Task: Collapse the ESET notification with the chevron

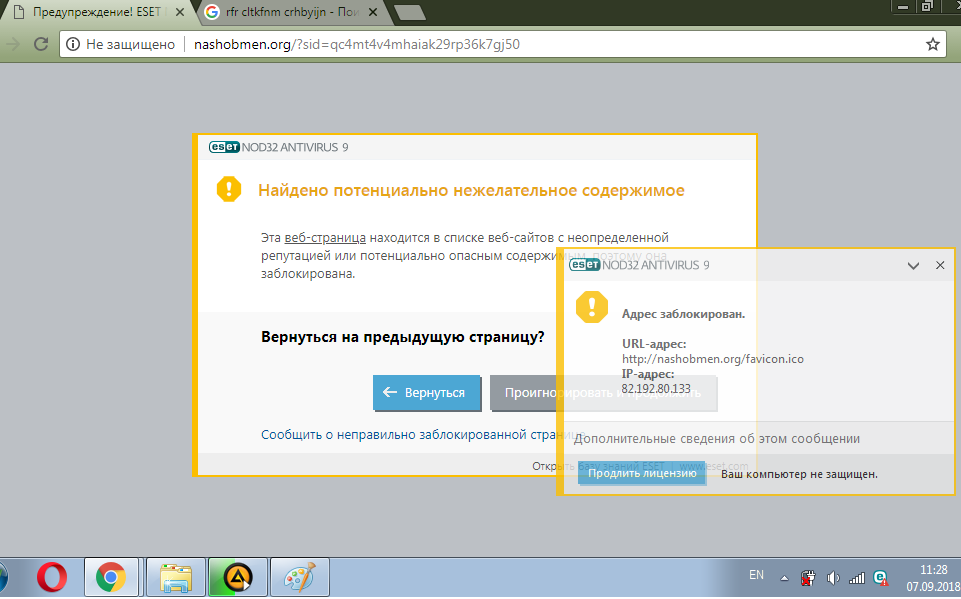Action: [912, 266]
